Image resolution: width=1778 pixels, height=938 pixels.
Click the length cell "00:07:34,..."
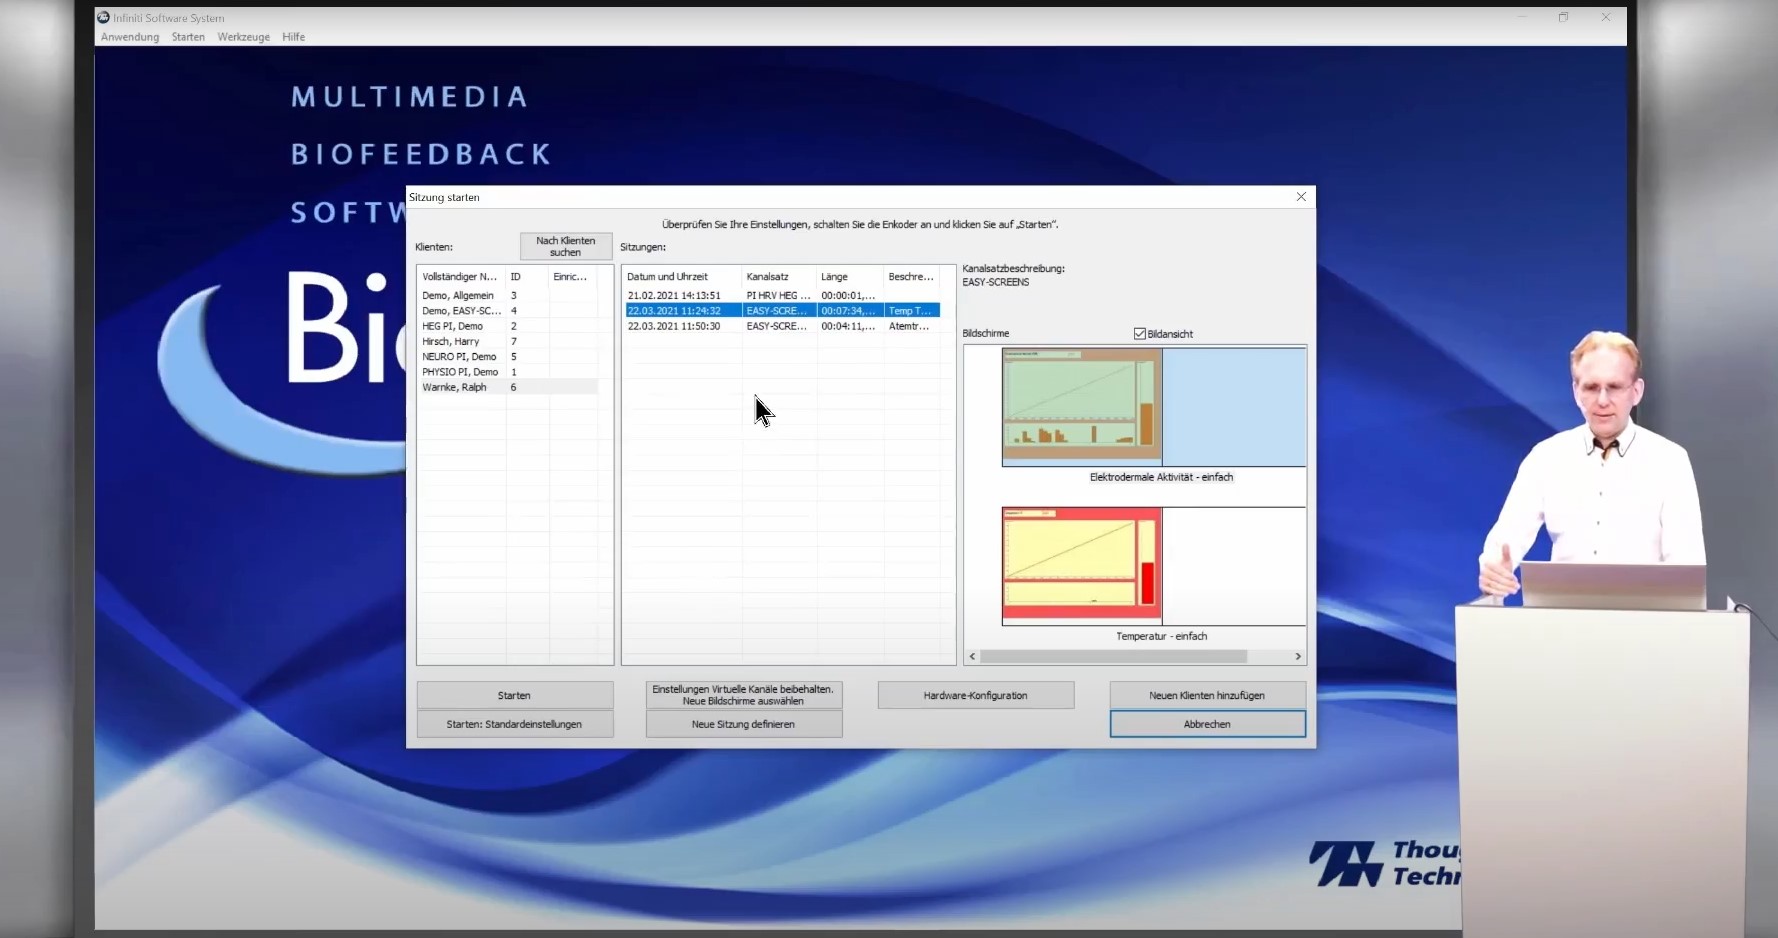(x=848, y=311)
